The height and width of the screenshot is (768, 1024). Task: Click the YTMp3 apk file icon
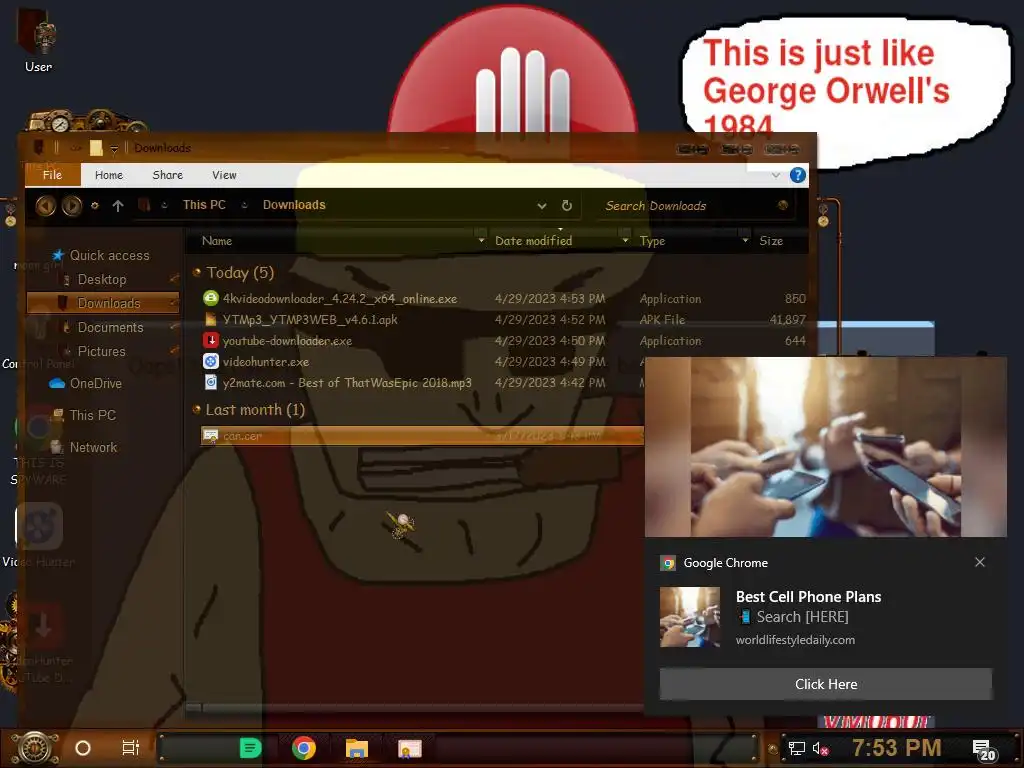click(x=210, y=319)
